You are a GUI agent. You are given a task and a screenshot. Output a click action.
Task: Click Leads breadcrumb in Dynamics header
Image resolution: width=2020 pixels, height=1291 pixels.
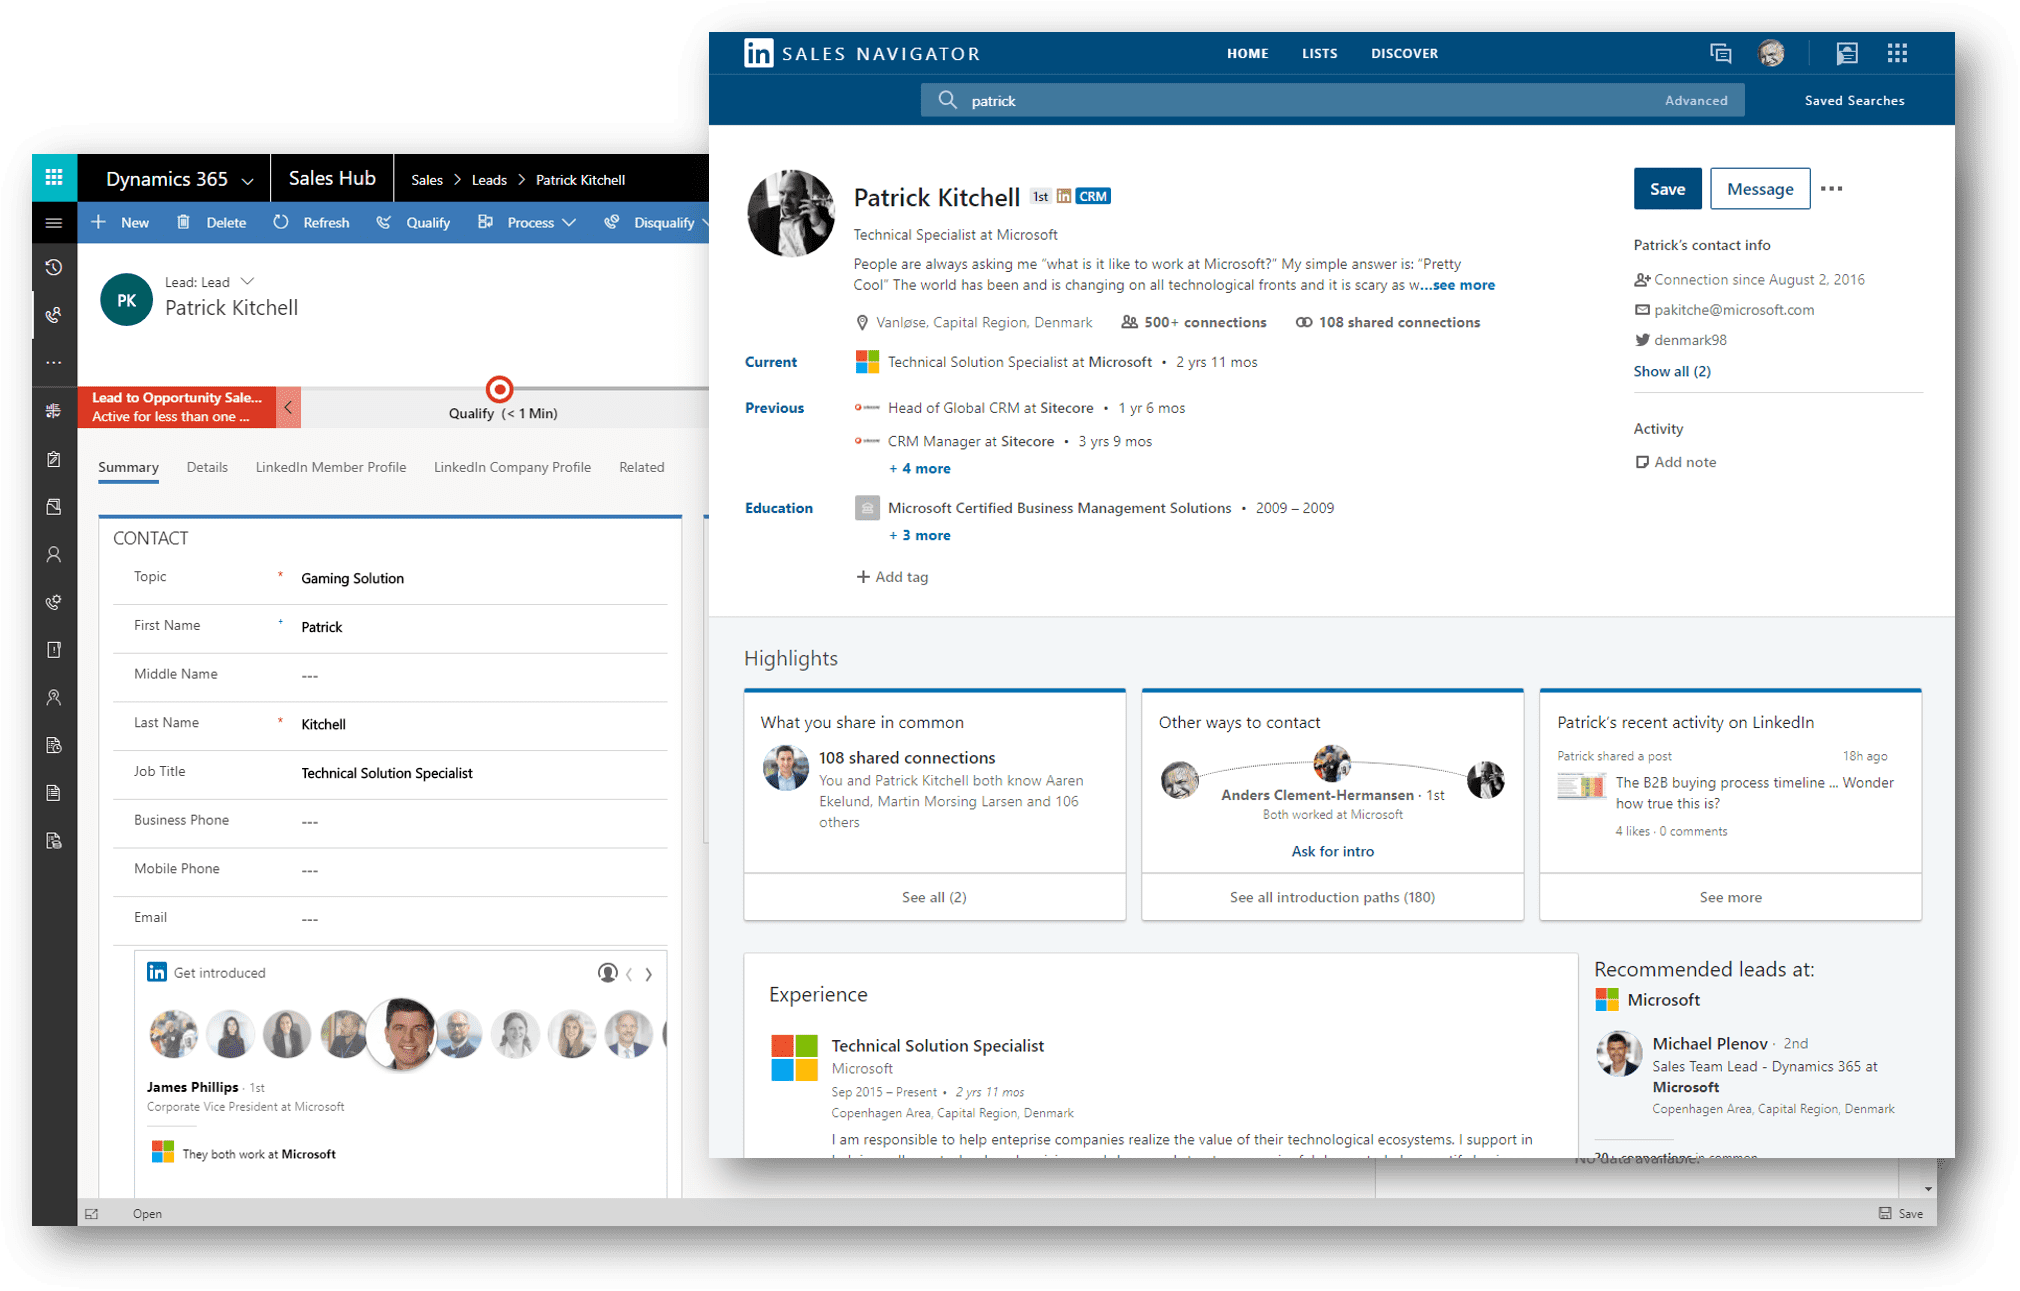click(x=489, y=180)
